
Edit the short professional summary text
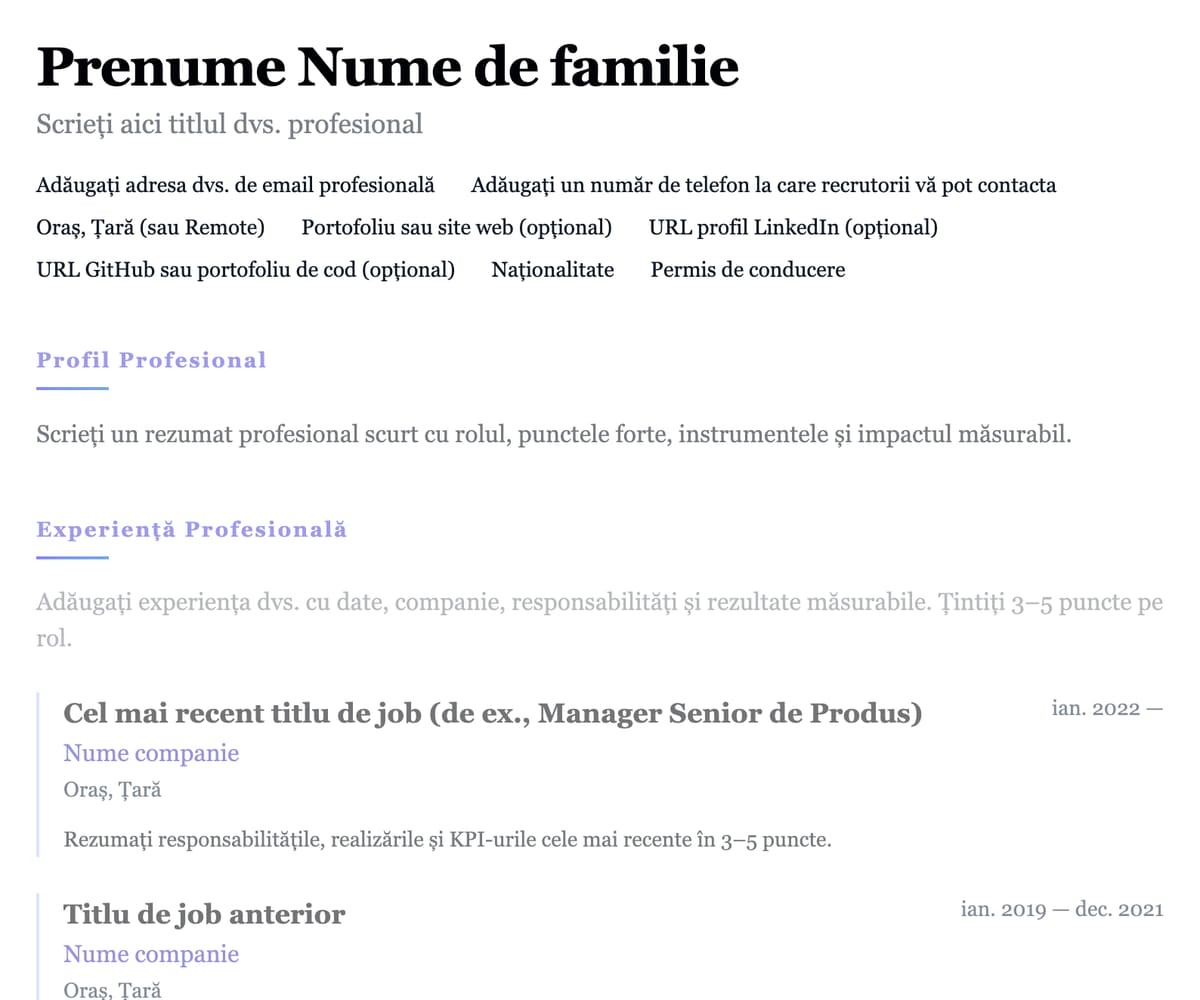[553, 435]
